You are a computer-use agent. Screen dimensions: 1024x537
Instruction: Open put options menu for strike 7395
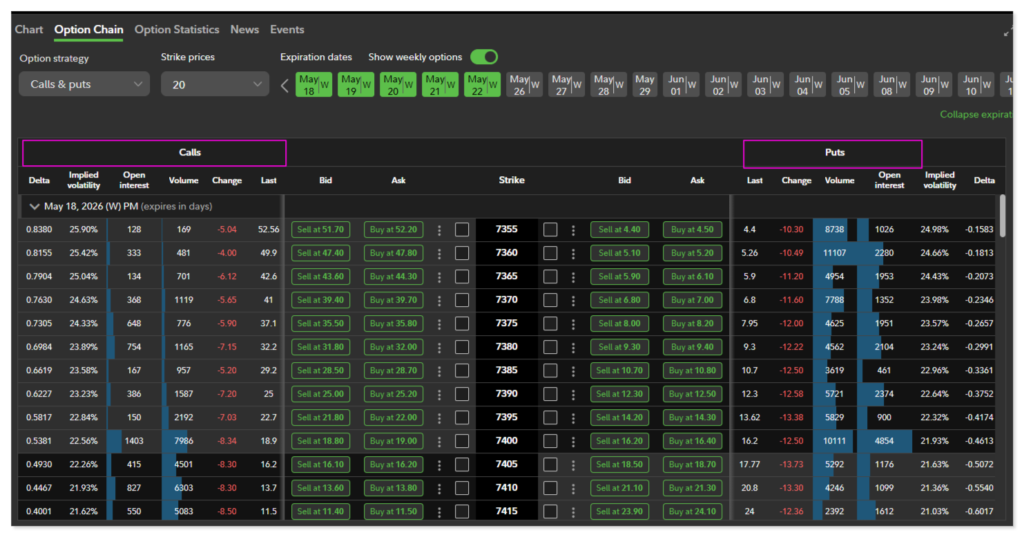pyautogui.click(x=573, y=418)
